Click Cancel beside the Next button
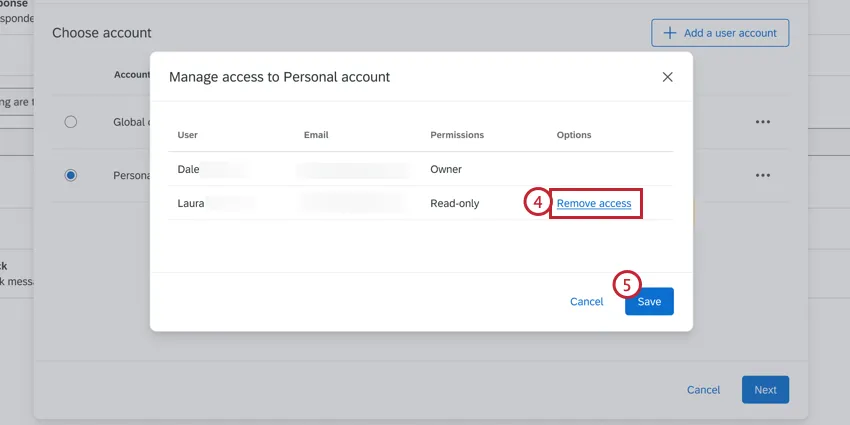850x425 pixels. coord(703,390)
